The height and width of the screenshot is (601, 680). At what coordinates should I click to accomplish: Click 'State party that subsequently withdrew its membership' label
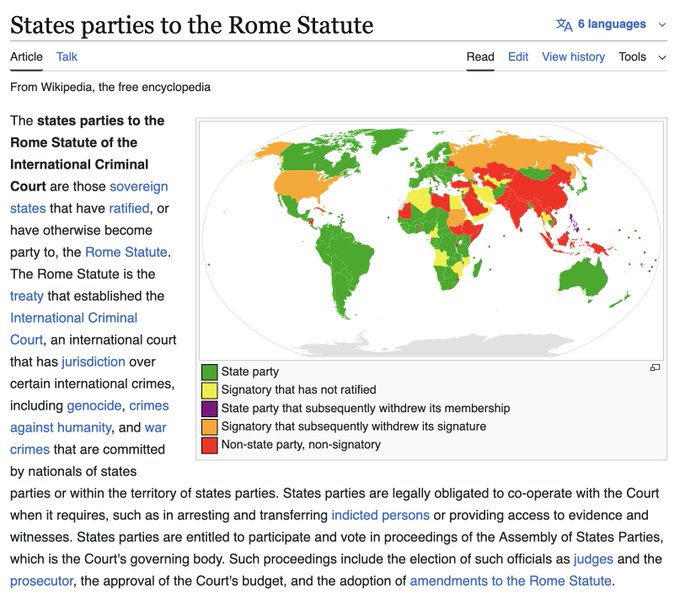click(366, 408)
